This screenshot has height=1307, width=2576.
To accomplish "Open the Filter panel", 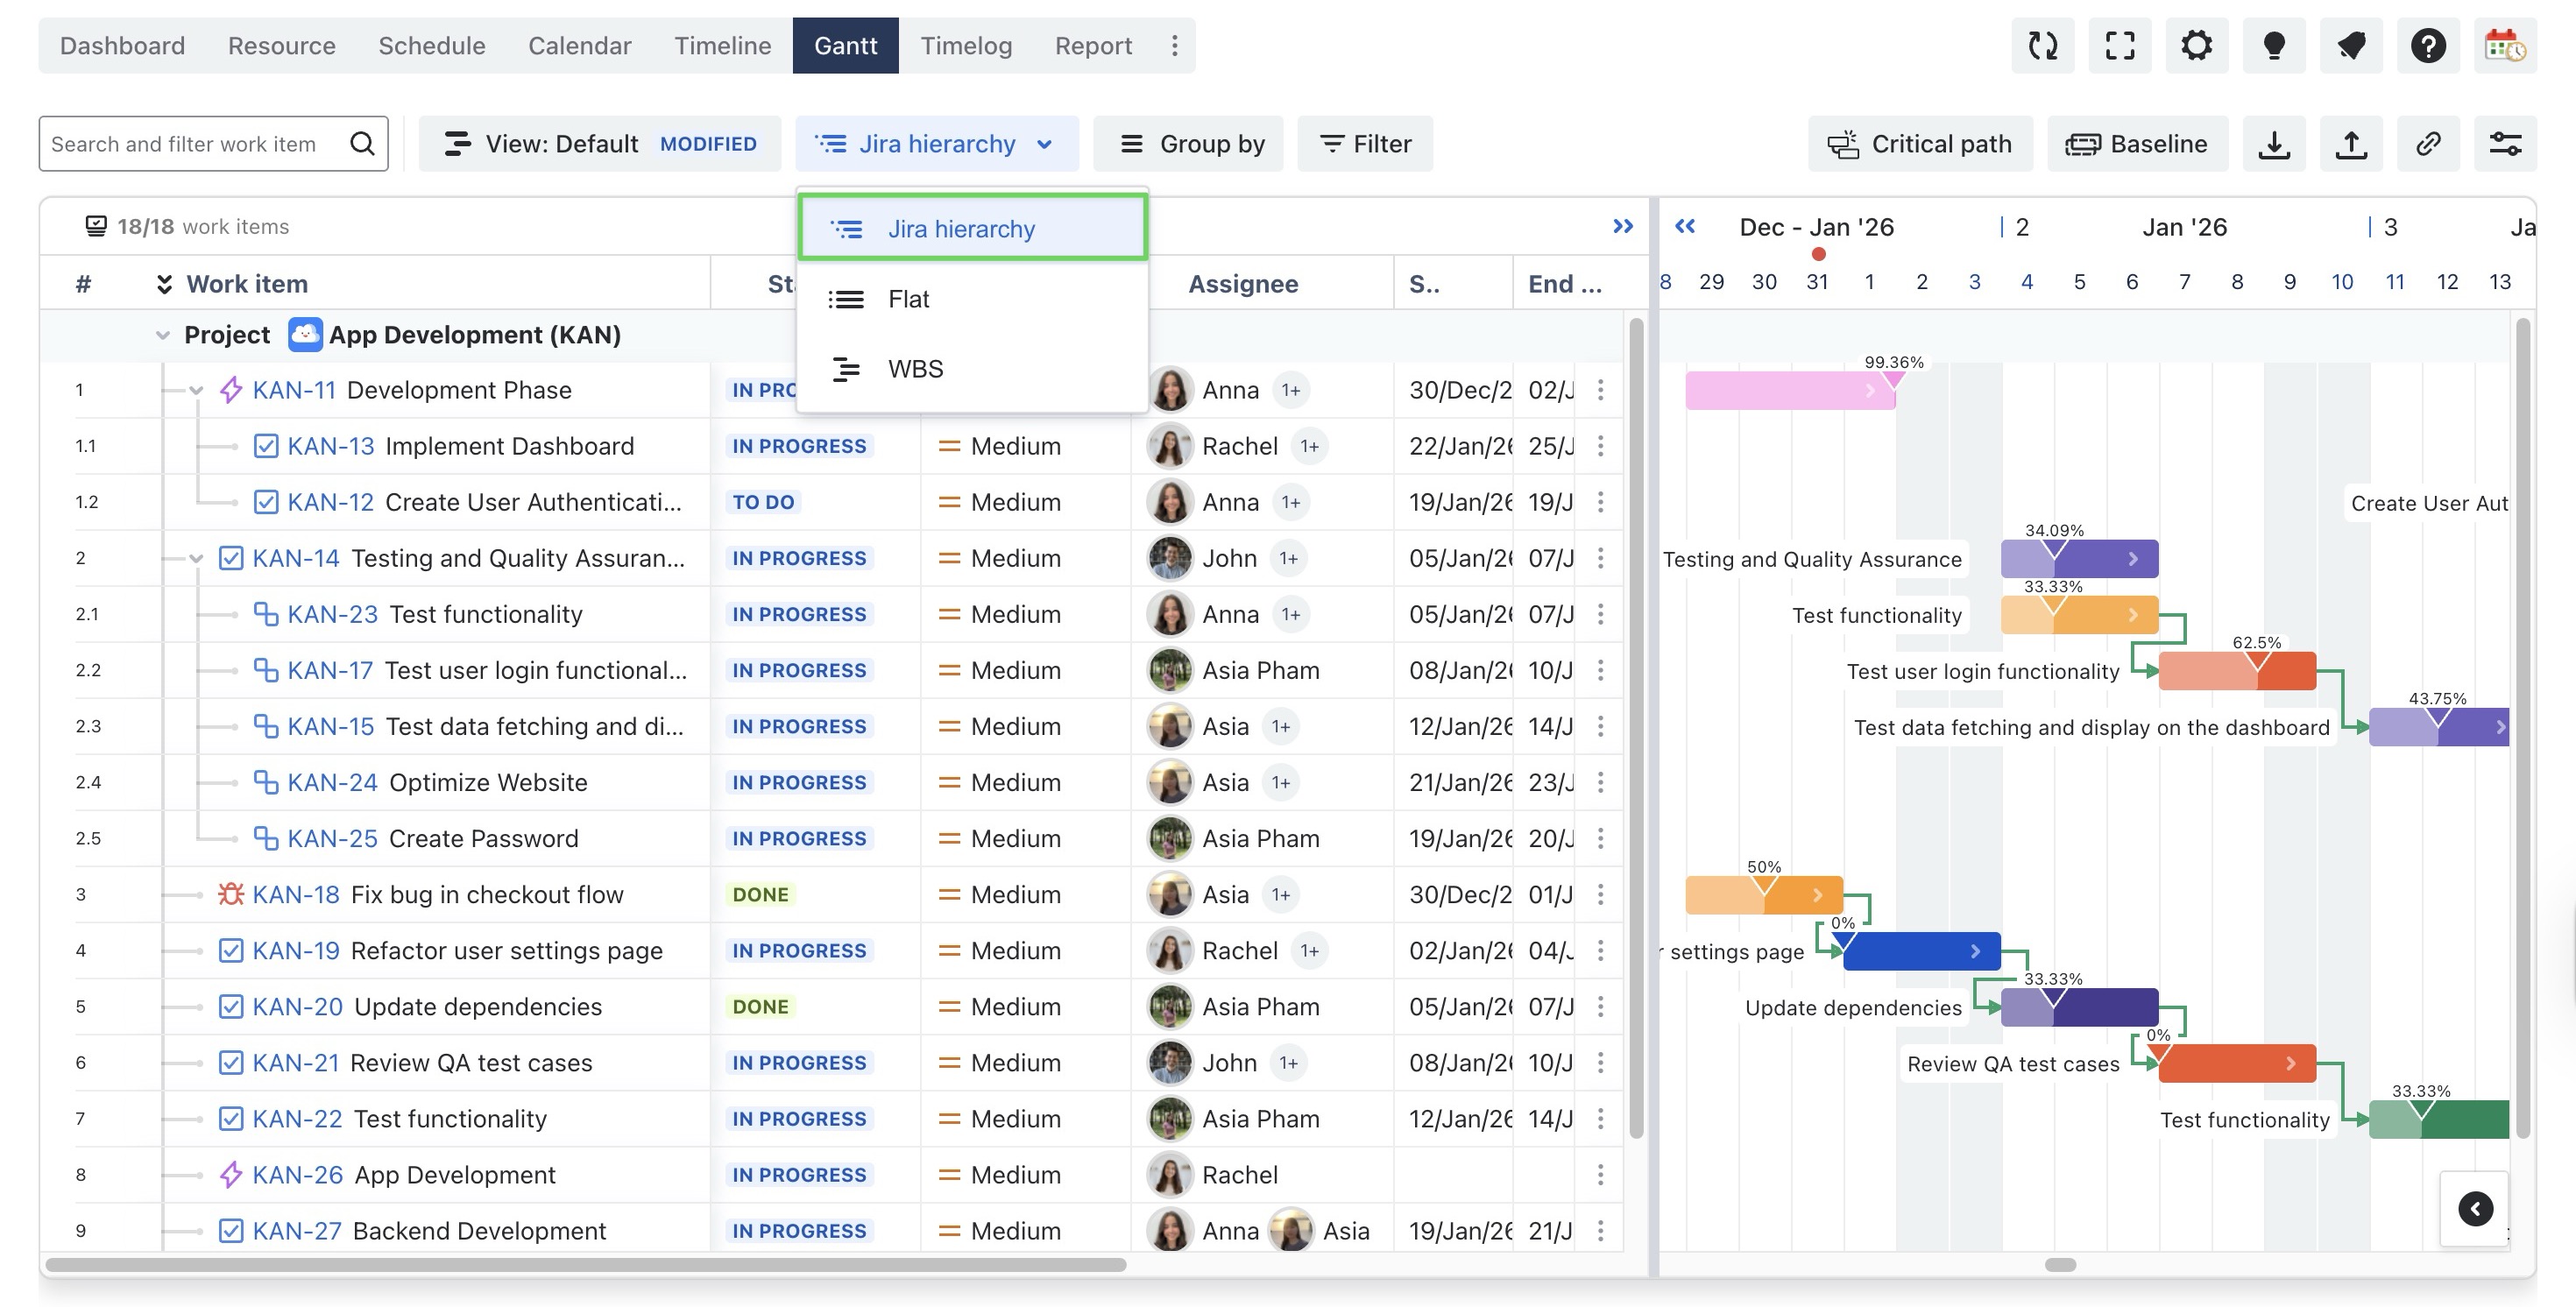I will pos(1365,143).
